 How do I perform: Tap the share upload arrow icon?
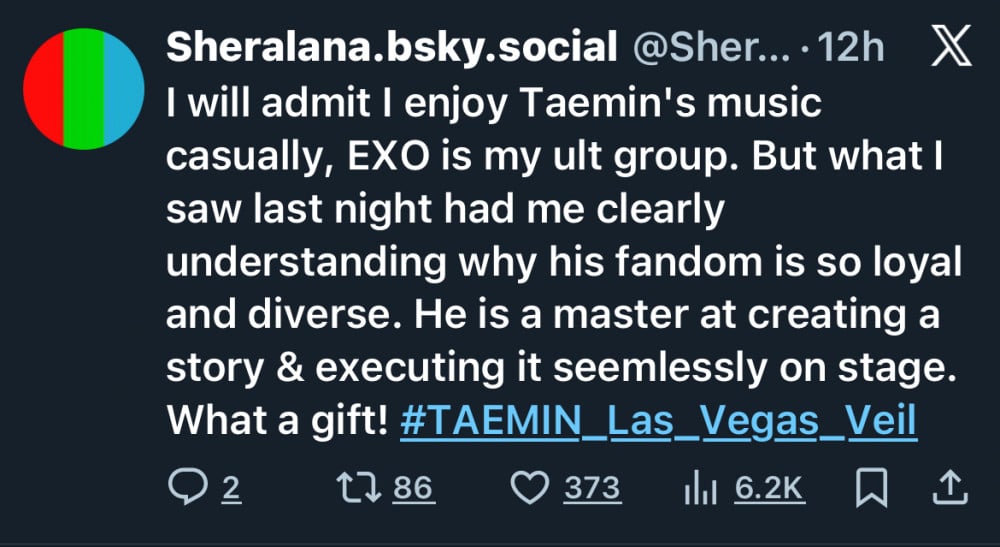coord(950,487)
